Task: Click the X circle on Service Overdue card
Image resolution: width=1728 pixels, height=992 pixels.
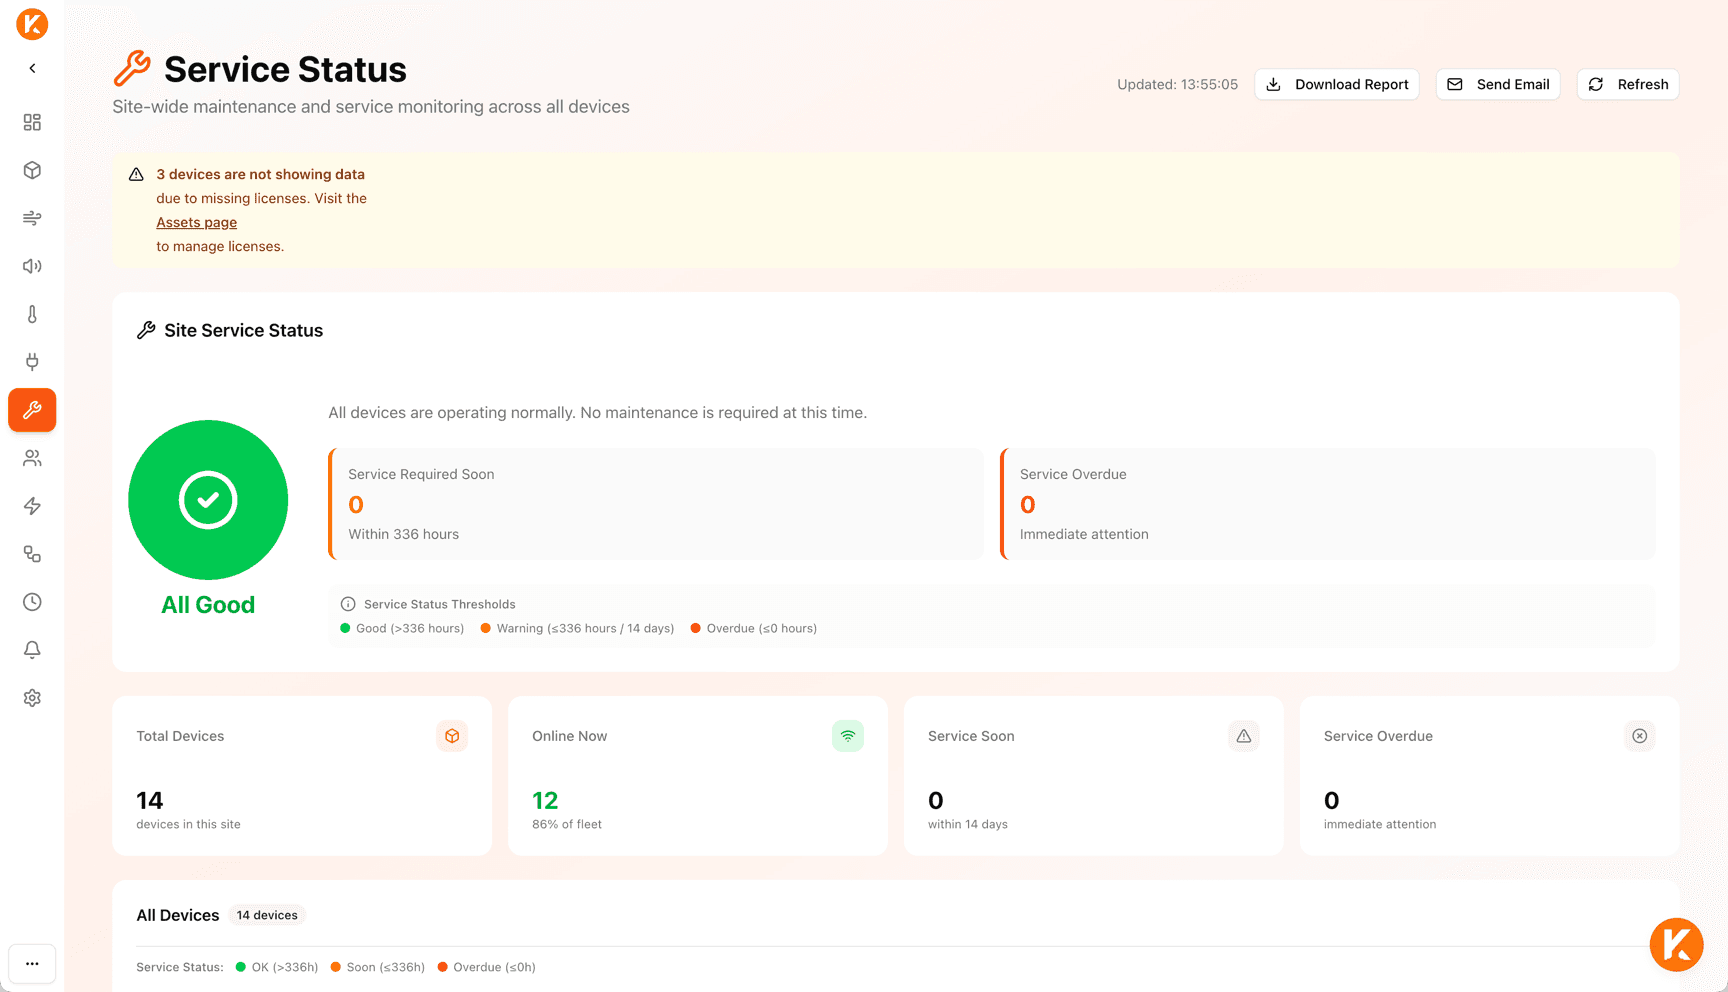Action: 1640,736
